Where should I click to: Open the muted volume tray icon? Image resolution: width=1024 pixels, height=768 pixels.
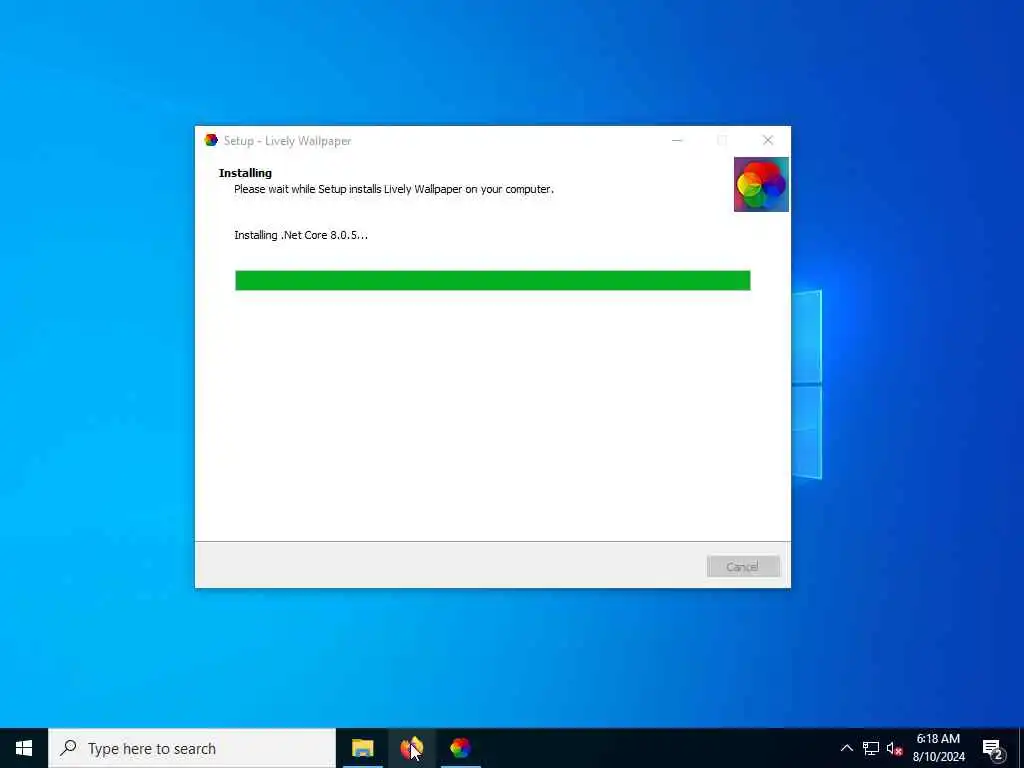click(894, 748)
